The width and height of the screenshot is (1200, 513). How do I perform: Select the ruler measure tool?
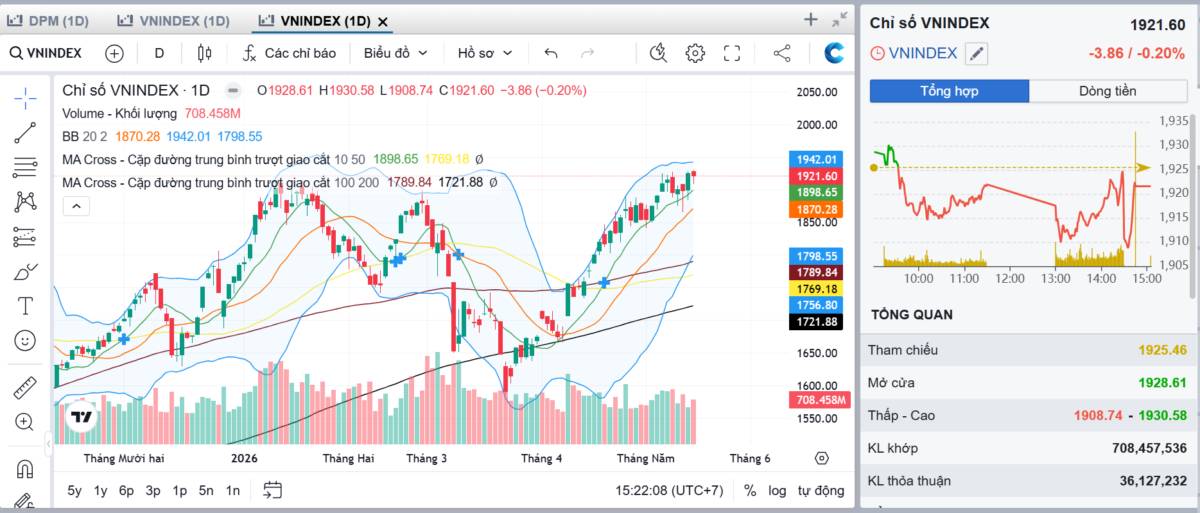pos(25,387)
